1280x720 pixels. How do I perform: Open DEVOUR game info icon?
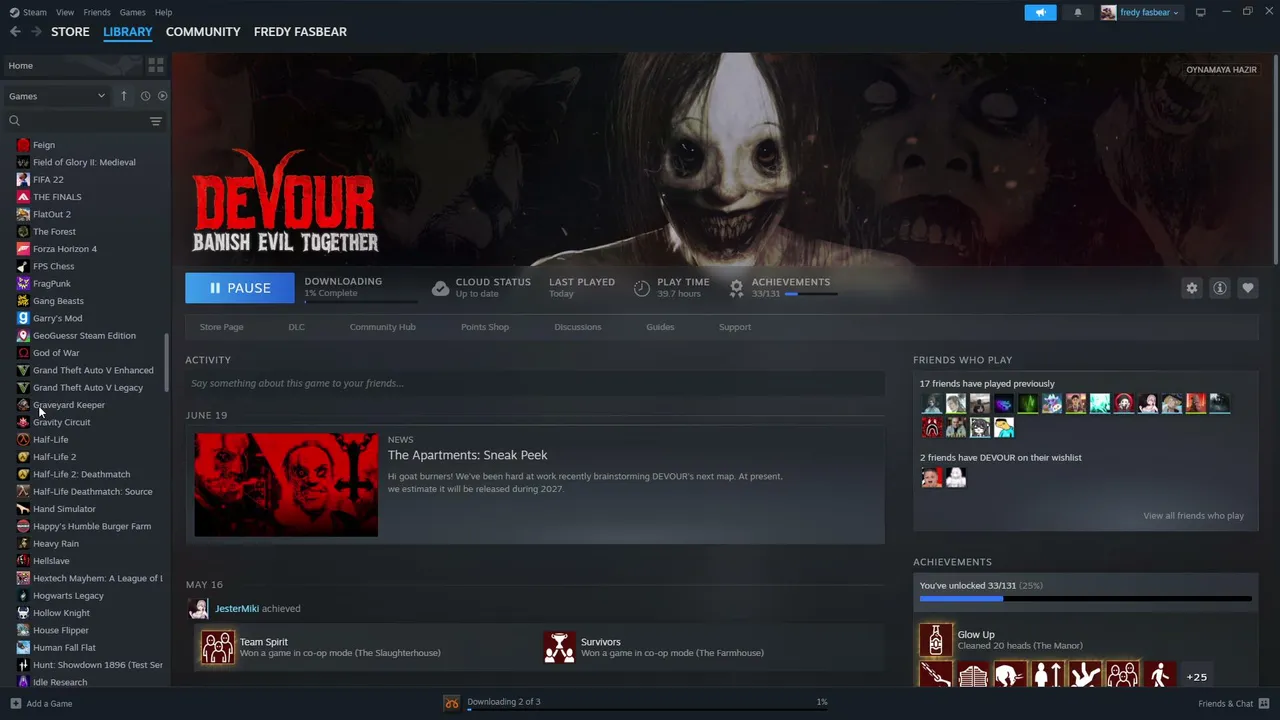[1220, 288]
